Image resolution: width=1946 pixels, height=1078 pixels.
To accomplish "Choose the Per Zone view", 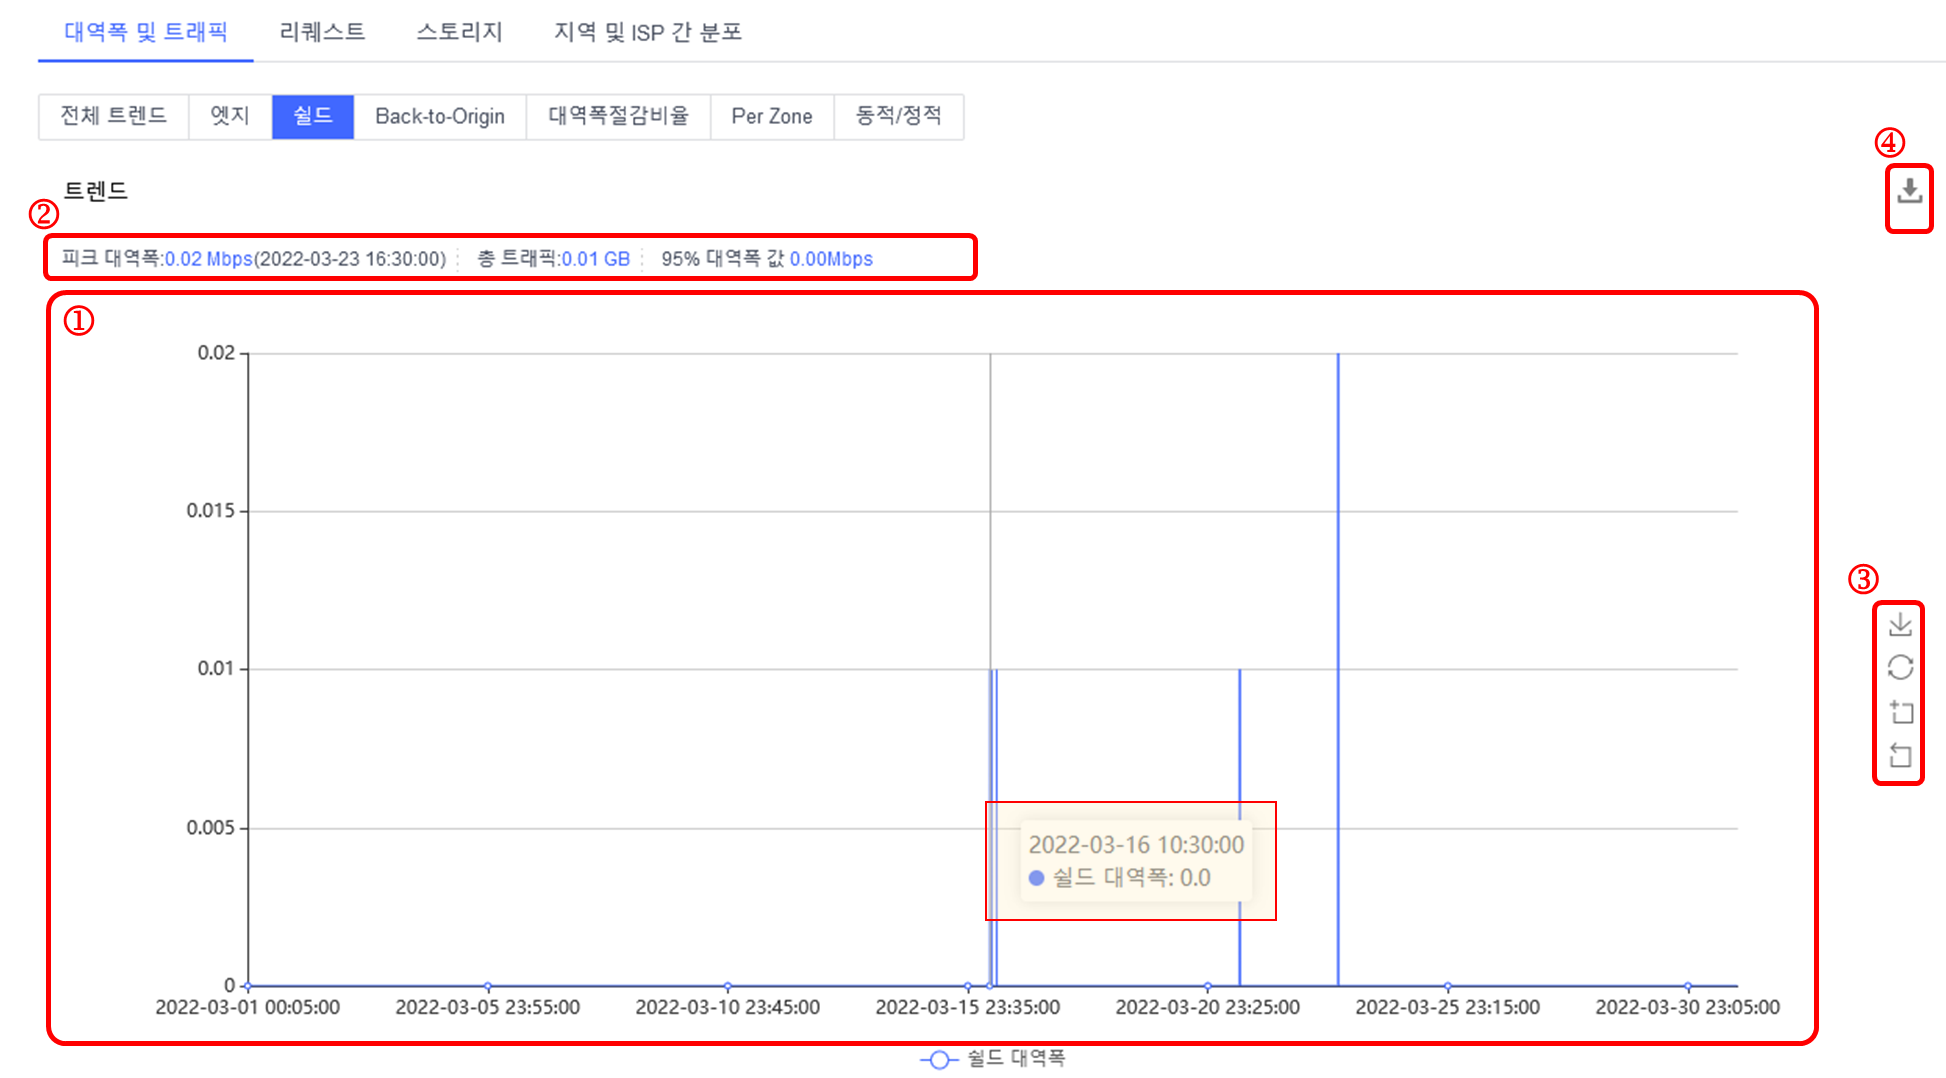I will pos(771,116).
